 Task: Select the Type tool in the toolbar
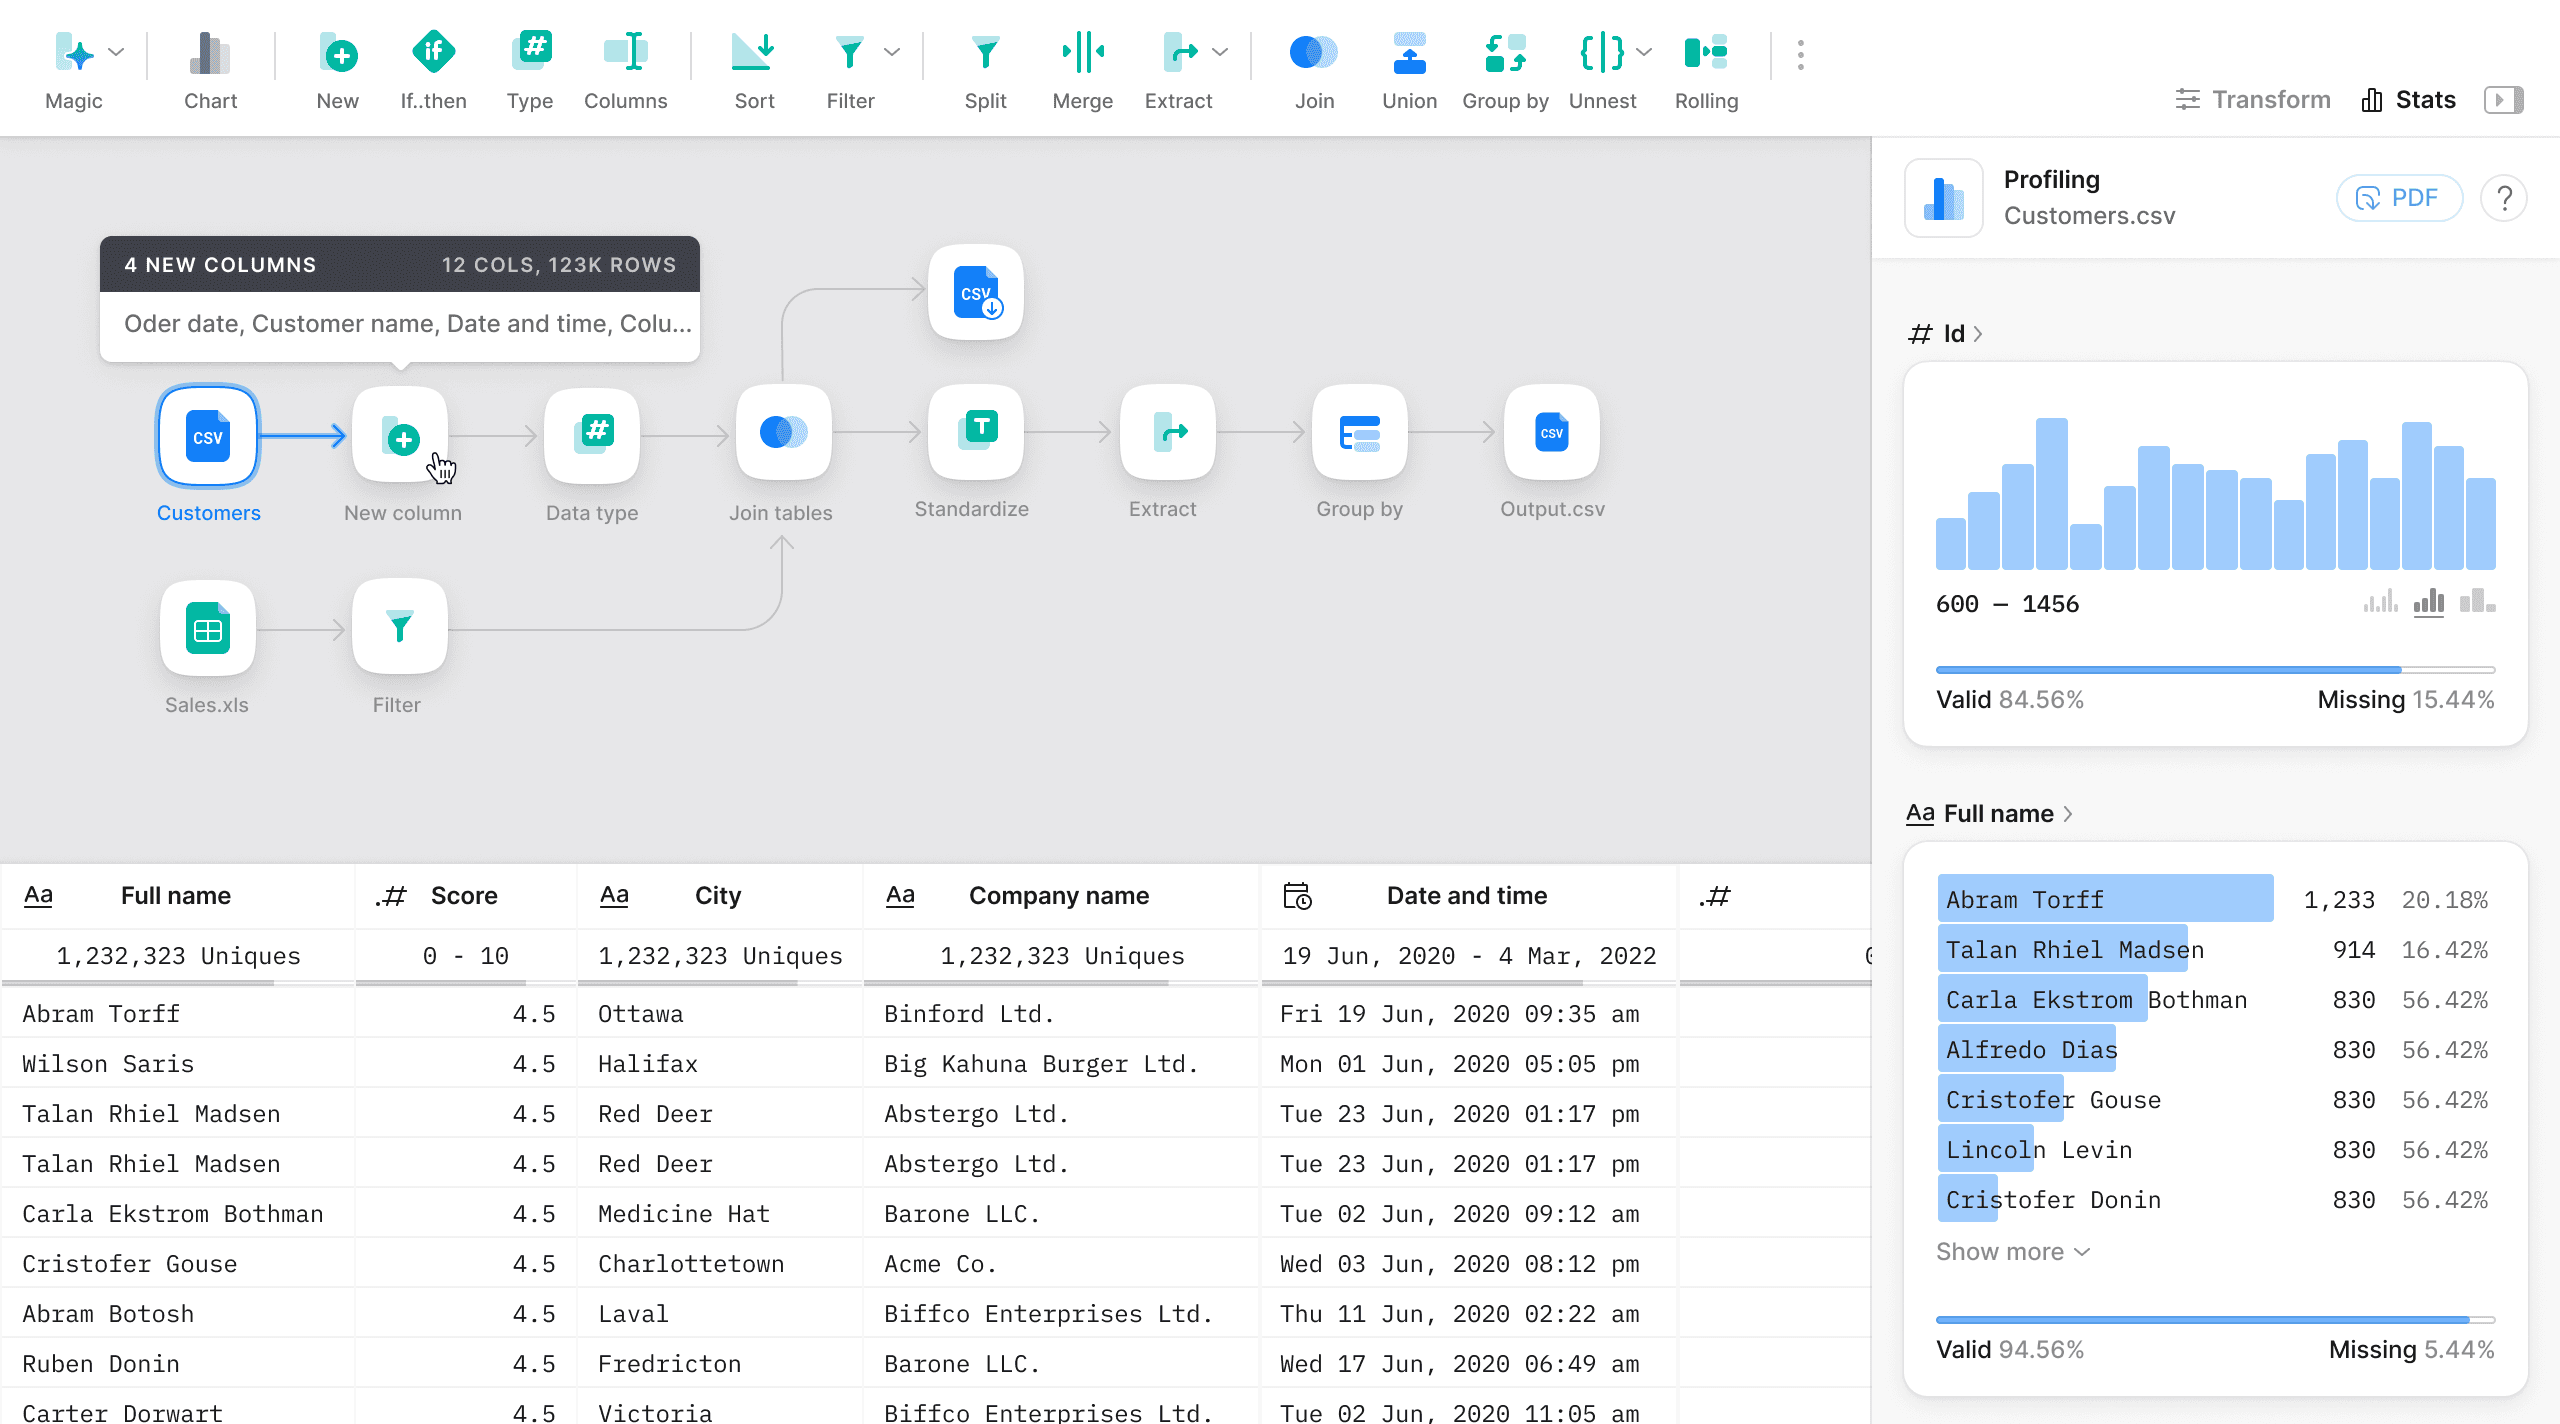point(530,70)
